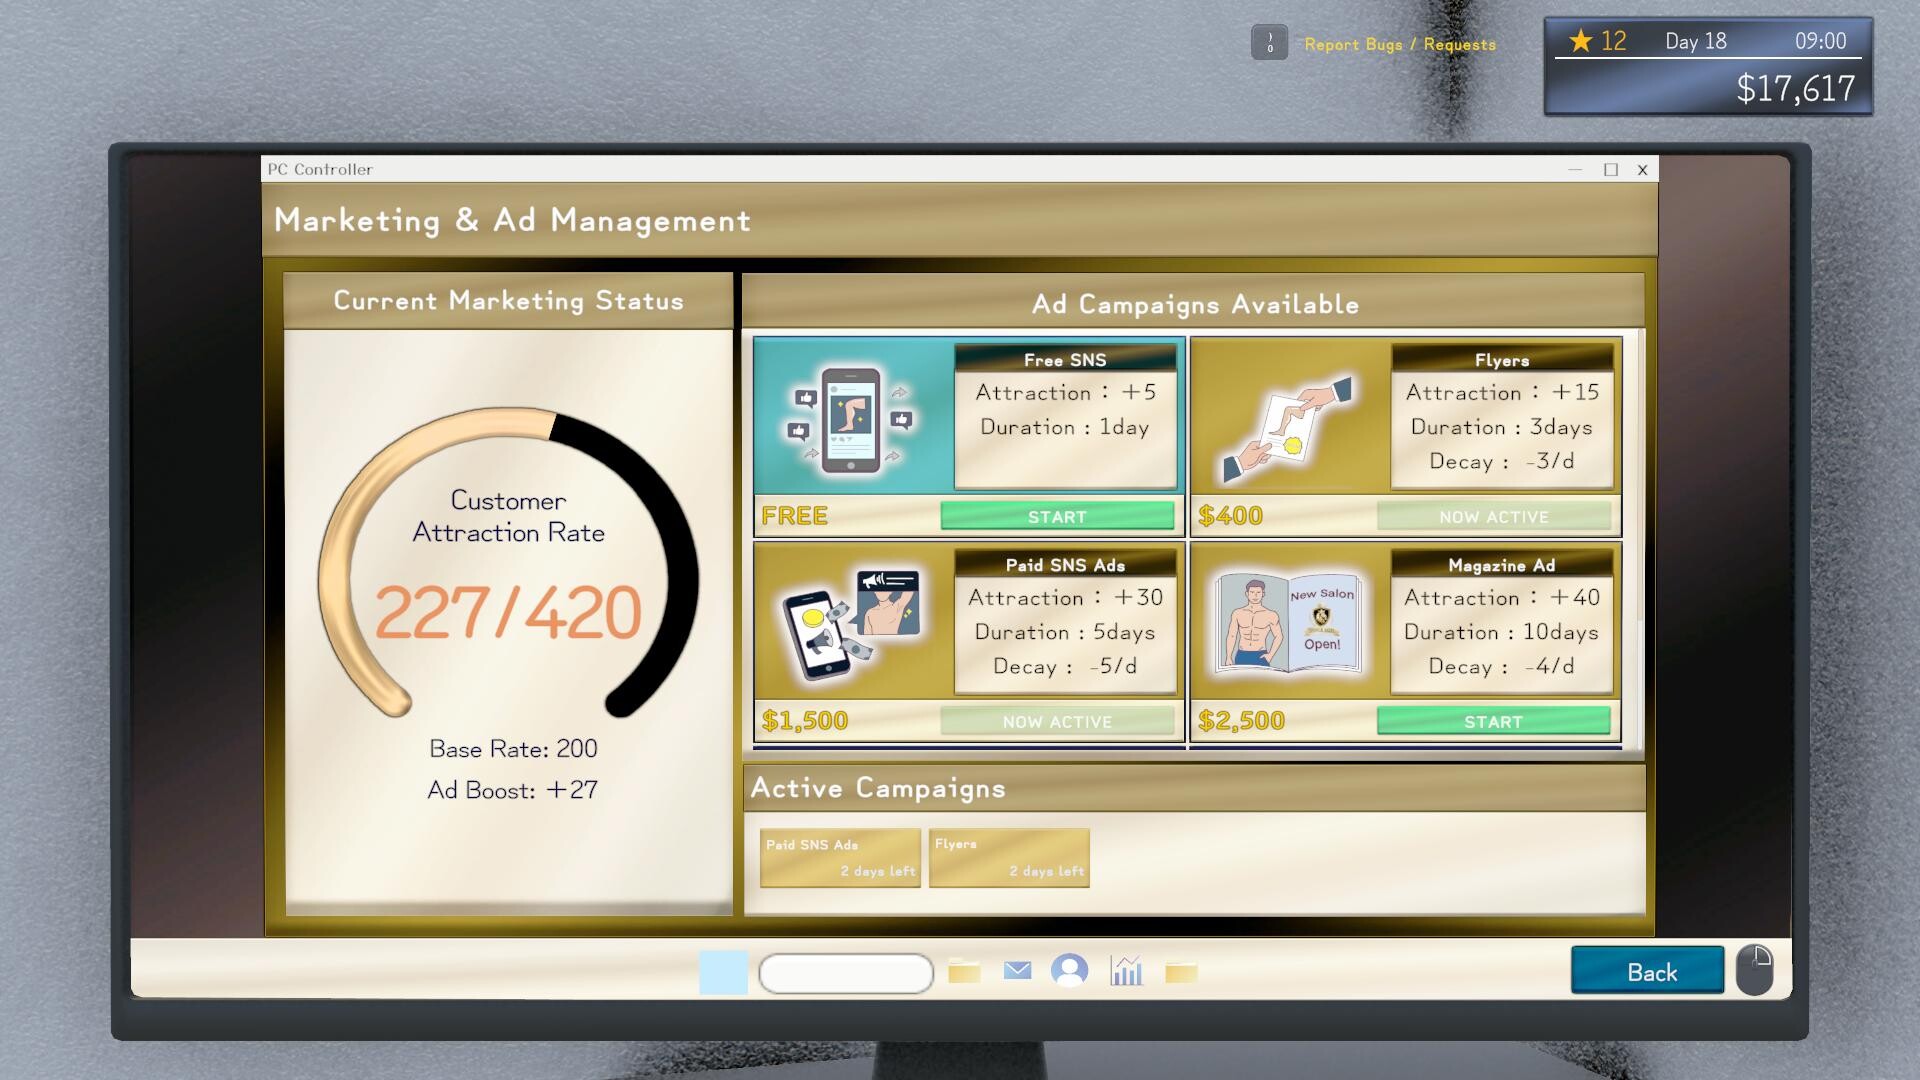Click the mouse icon beside the Back button
1920x1080 pixels.
click(x=1756, y=968)
